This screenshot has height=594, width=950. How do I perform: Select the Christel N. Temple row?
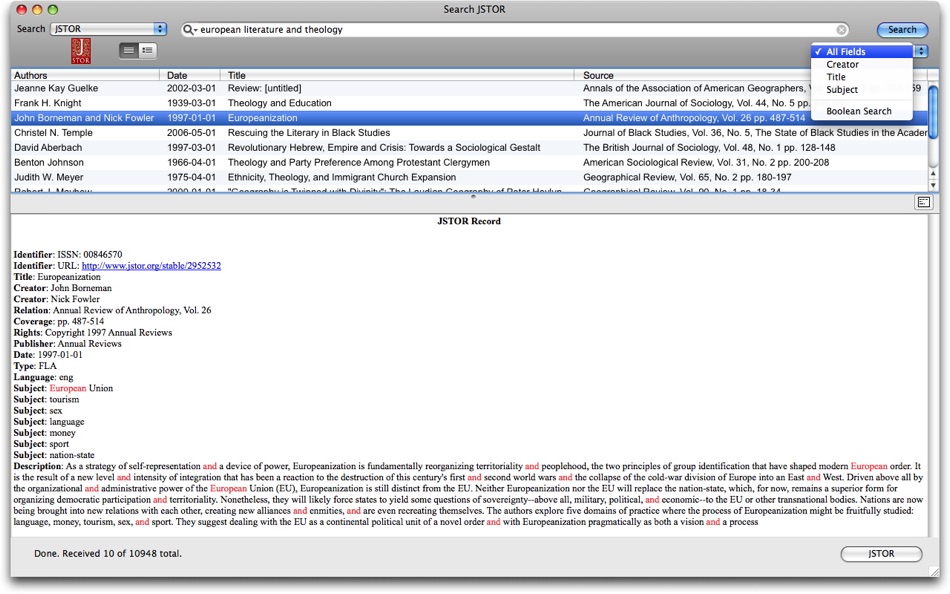point(470,133)
